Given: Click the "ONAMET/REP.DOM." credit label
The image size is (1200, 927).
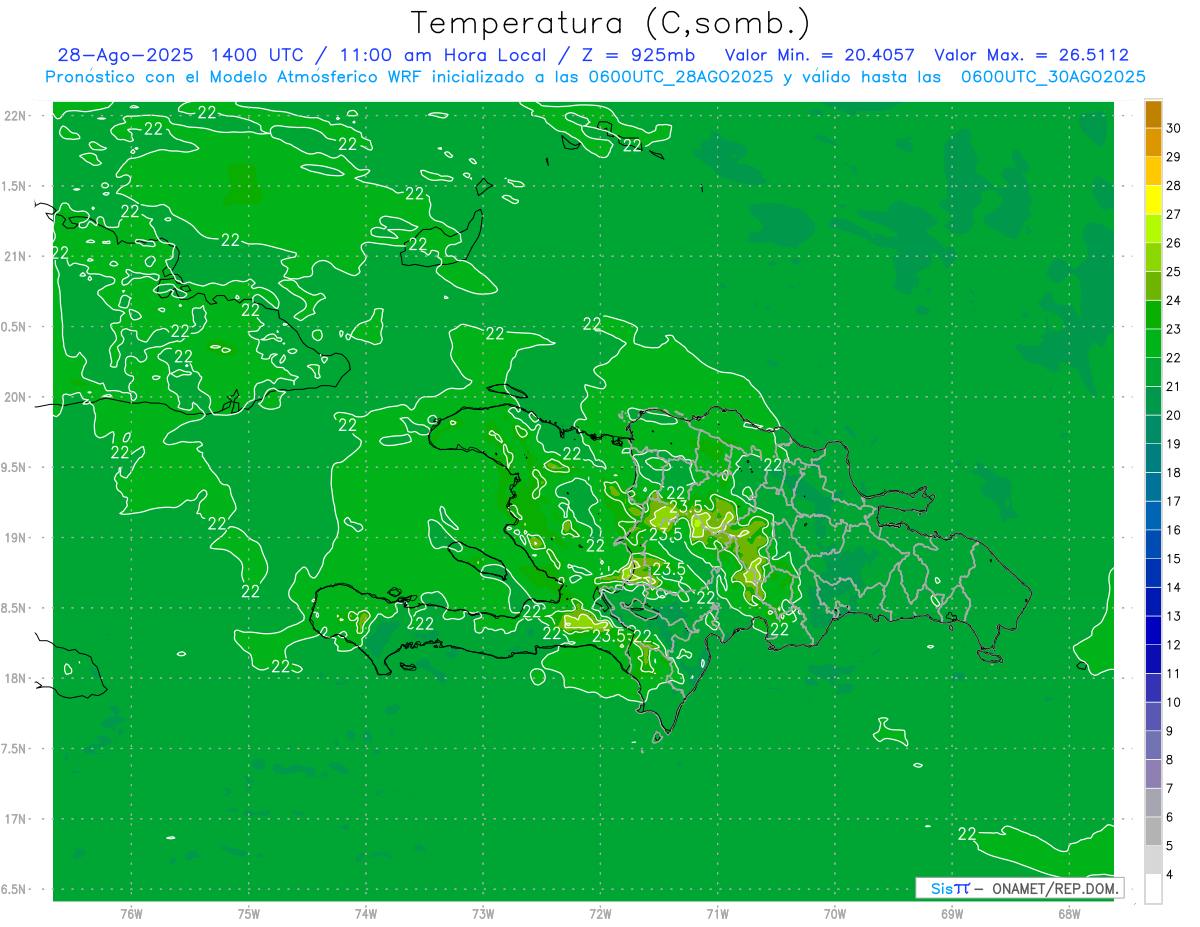Looking at the screenshot, I should click(x=1056, y=888).
